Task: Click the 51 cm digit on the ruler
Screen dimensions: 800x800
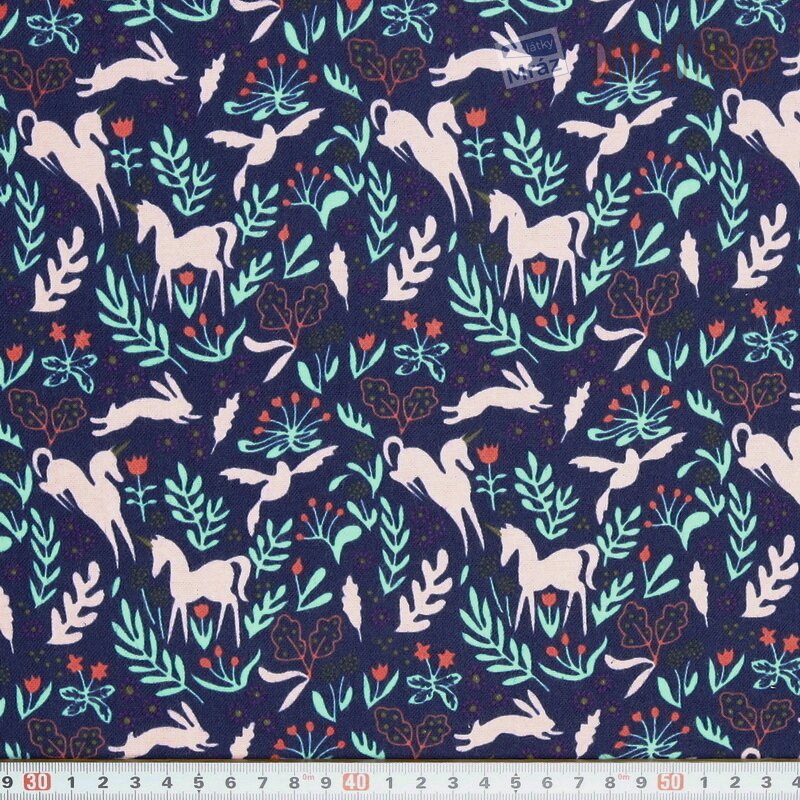Action: tap(703, 780)
